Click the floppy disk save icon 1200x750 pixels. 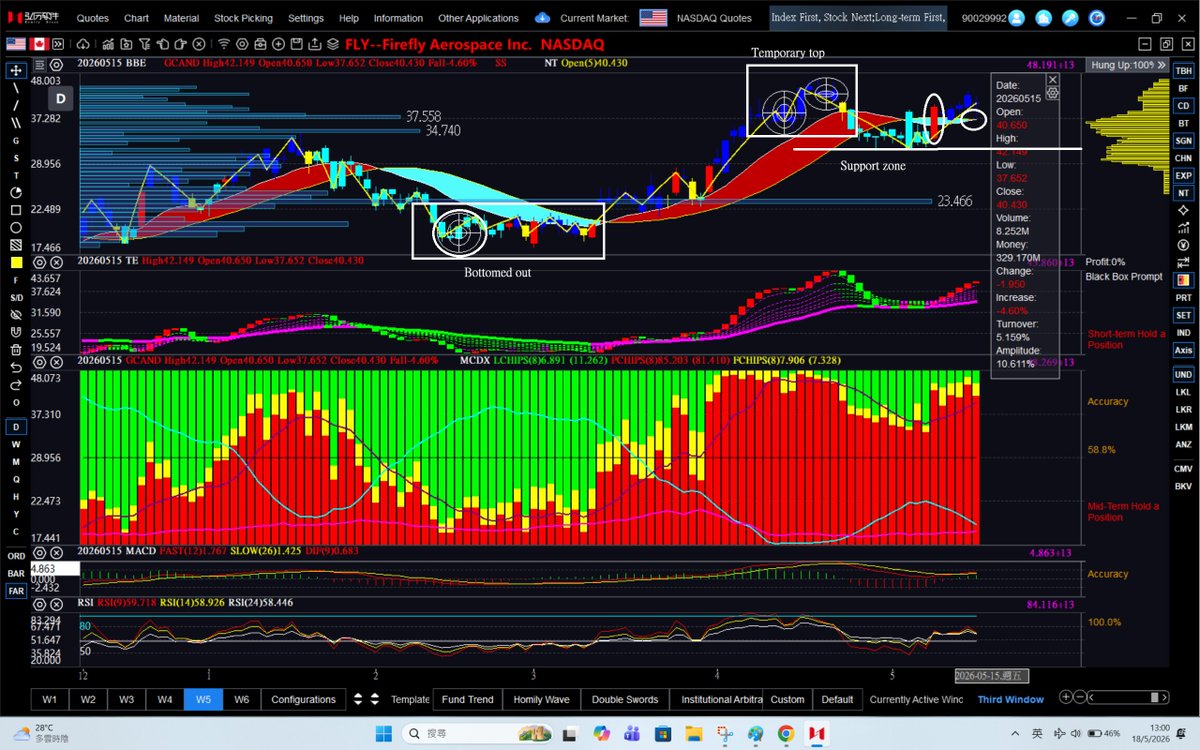click(x=296, y=44)
